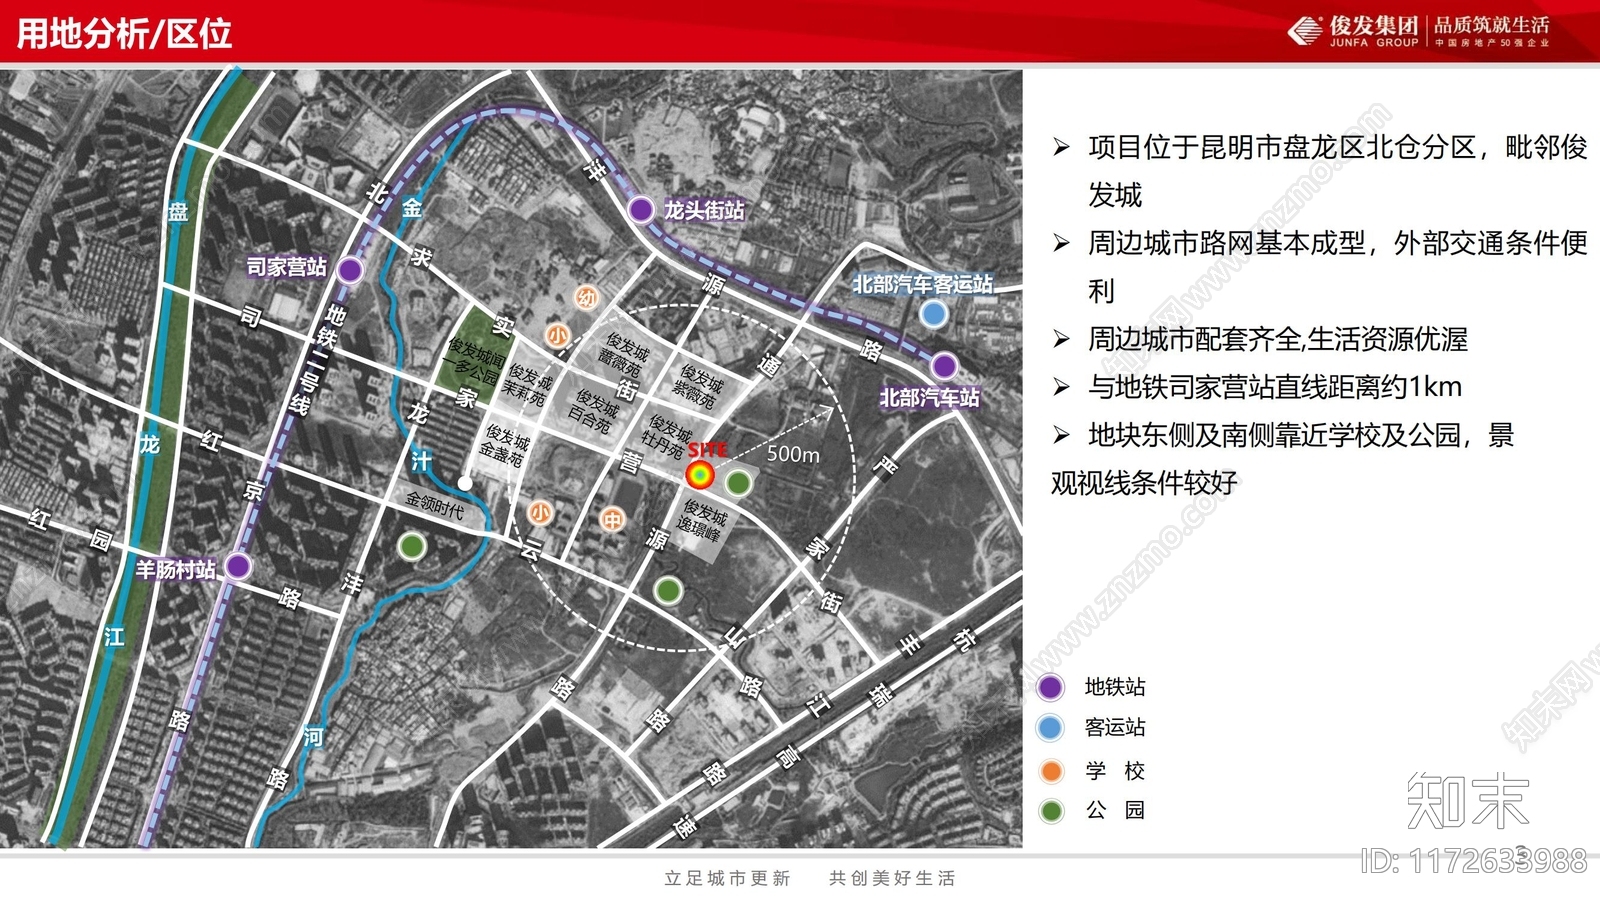Click the green 公园 legend circle

(x=1051, y=811)
